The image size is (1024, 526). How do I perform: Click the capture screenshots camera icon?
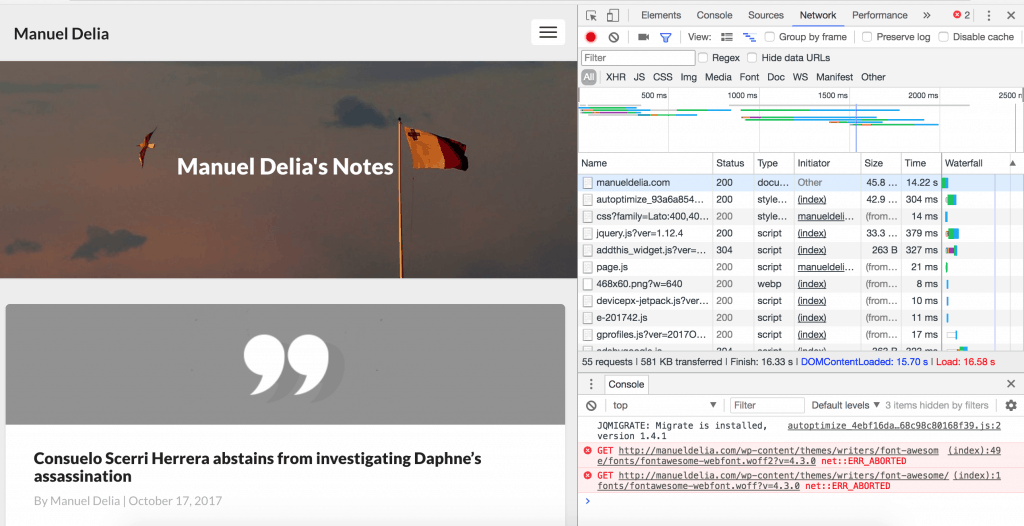coord(643,37)
